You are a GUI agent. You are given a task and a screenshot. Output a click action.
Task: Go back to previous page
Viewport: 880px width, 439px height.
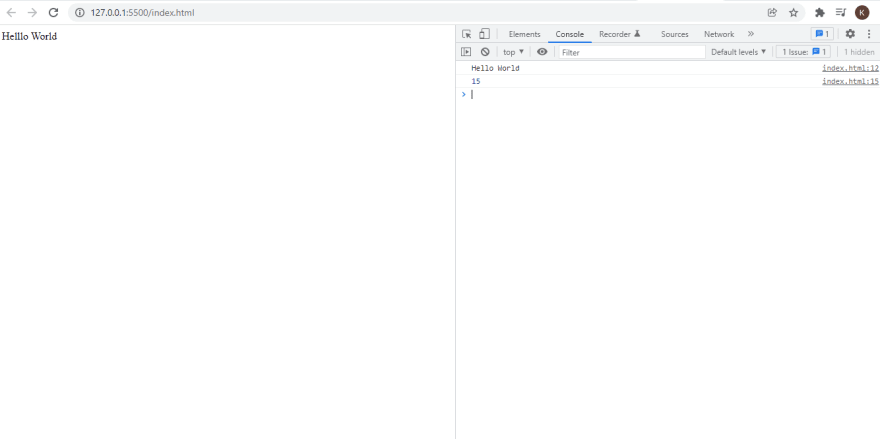tap(11, 12)
